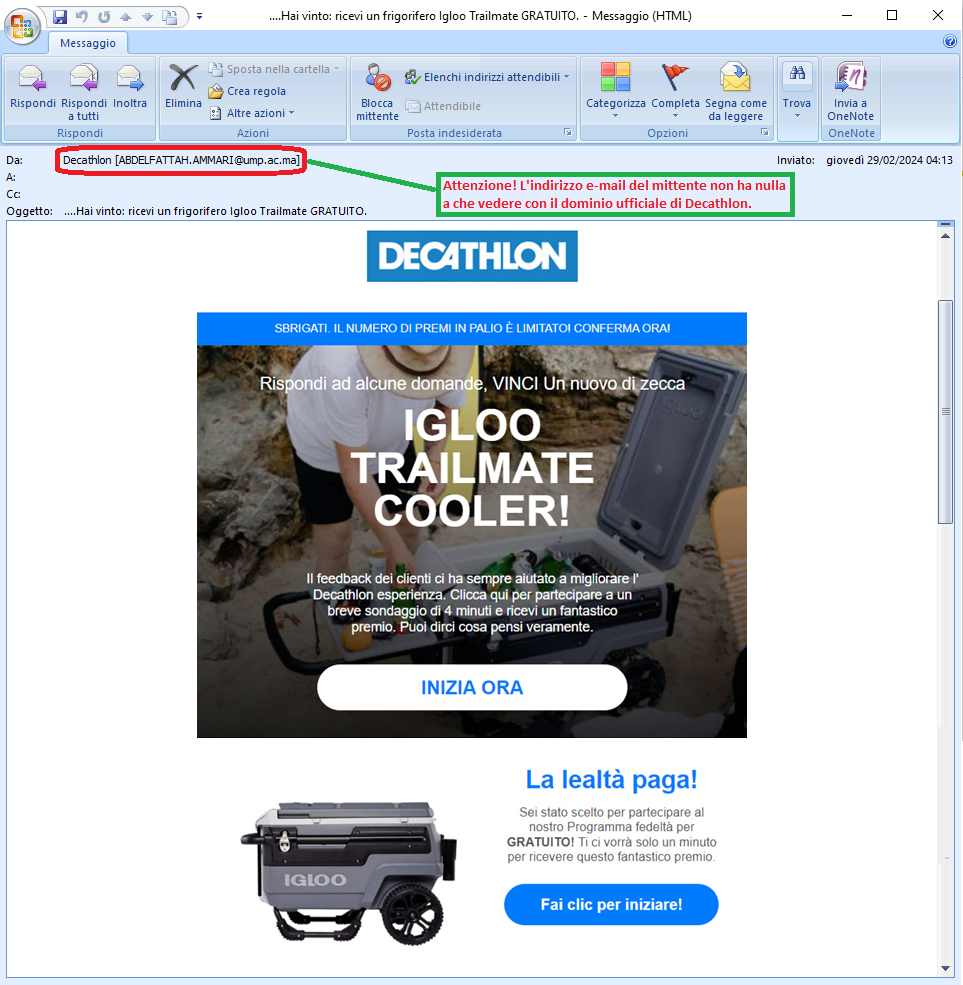Click the Fai clic per iniziare! button
The height and width of the screenshot is (985, 963).
point(611,905)
